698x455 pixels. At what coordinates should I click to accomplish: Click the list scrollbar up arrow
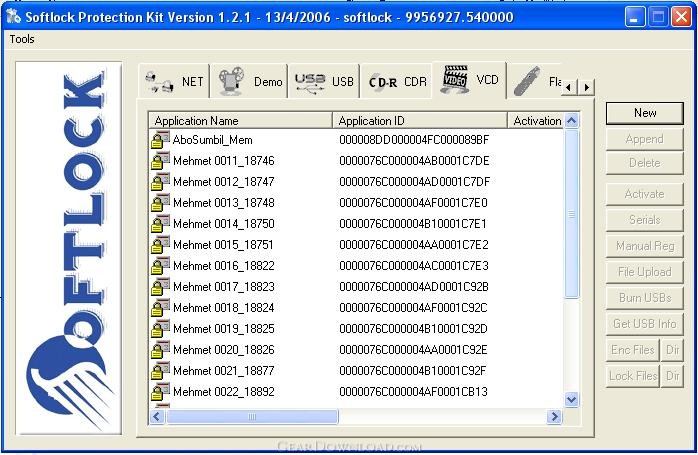(x=572, y=121)
